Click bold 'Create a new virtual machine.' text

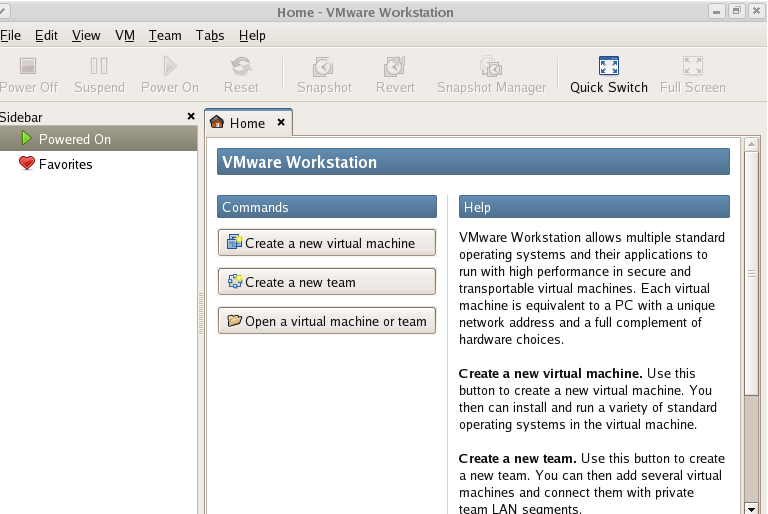550,373
